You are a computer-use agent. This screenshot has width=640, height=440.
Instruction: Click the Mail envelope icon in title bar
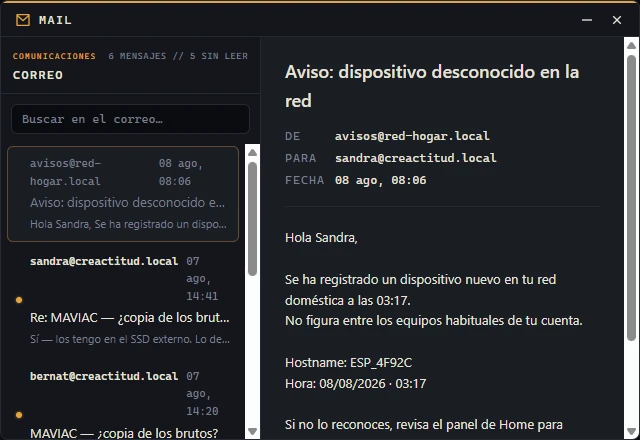coord(23,20)
